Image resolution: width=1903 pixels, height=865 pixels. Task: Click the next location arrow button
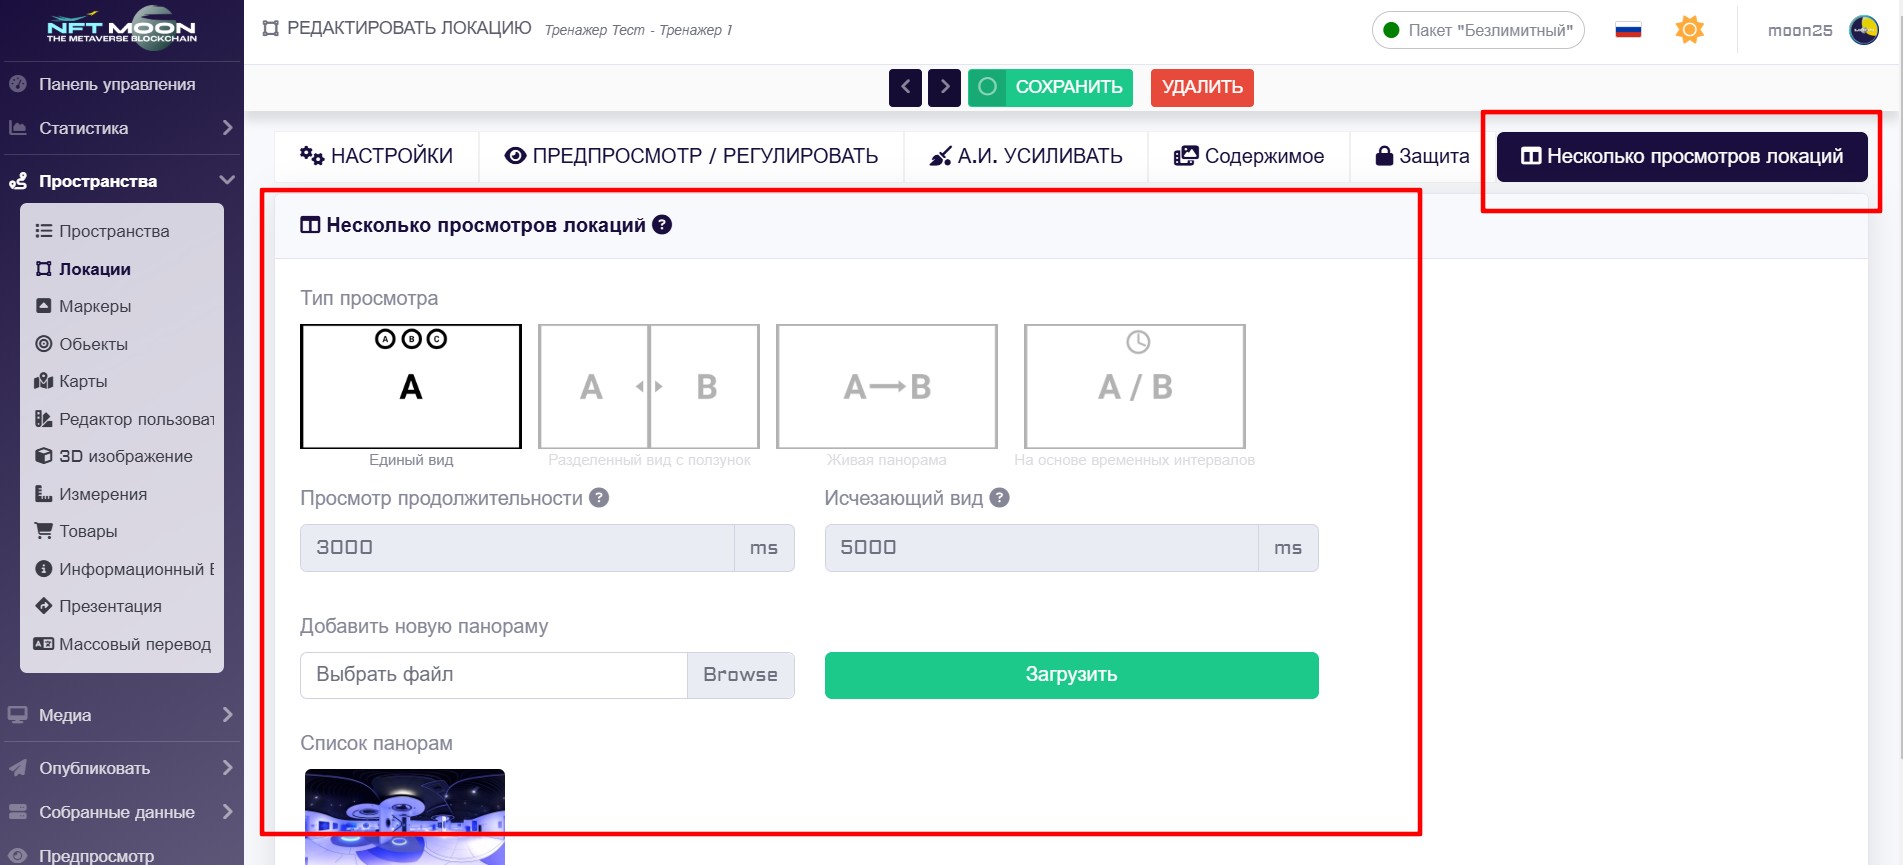[944, 87]
